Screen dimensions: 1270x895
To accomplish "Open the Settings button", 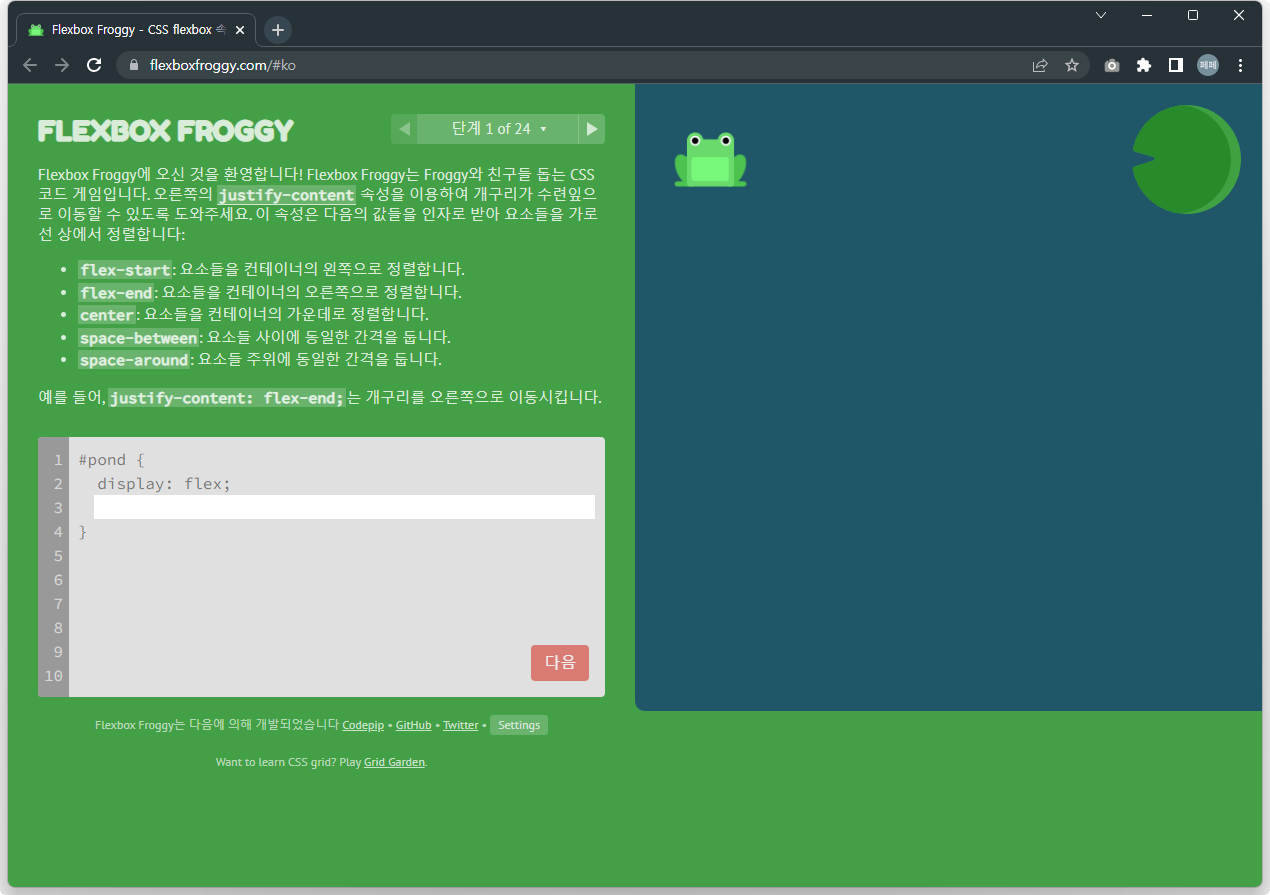I will [x=519, y=725].
